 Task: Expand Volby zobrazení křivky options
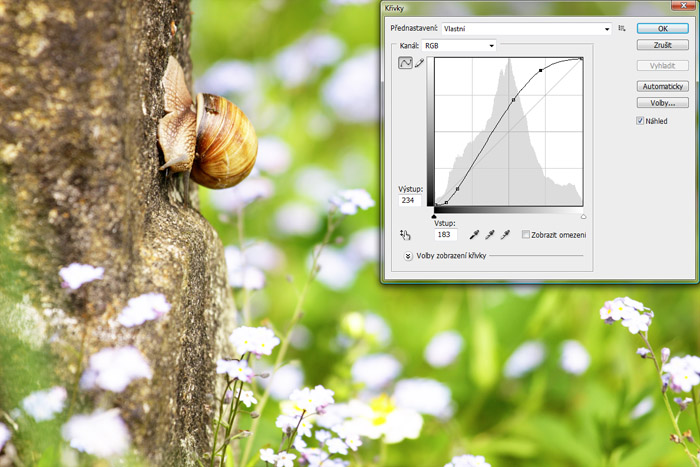[408, 256]
